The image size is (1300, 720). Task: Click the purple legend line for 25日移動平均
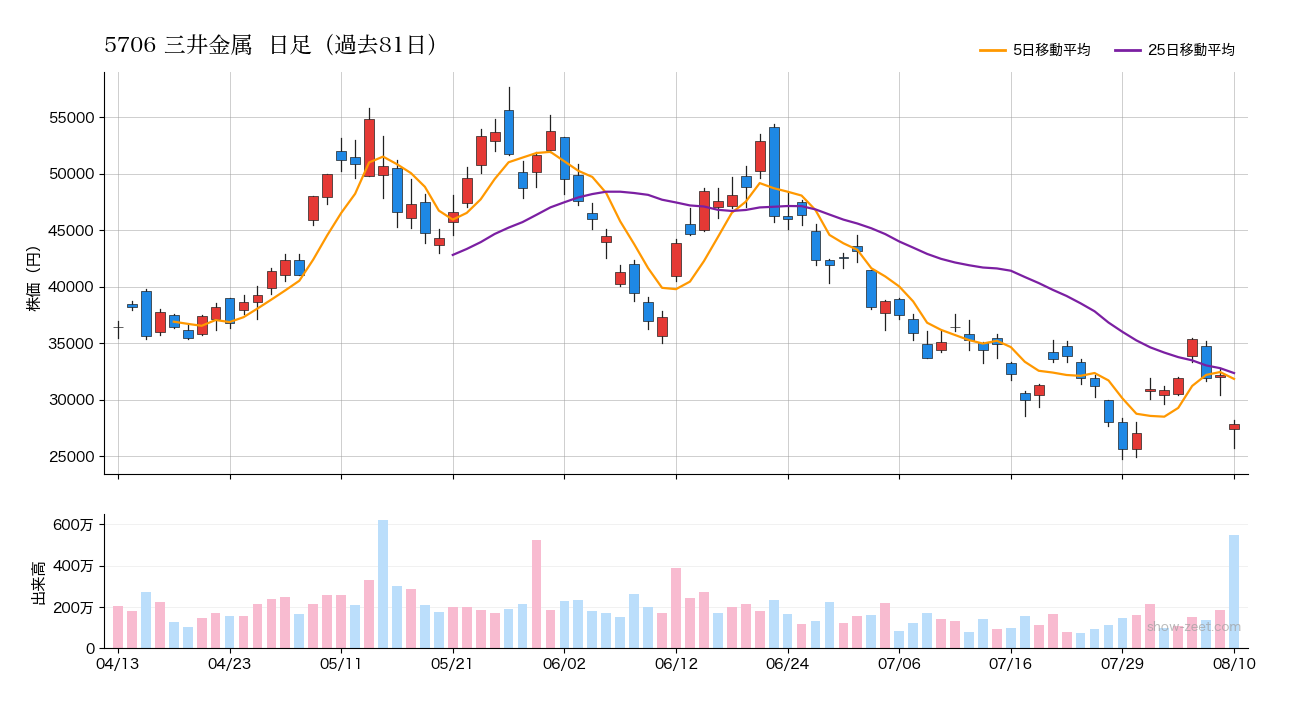click(x=1128, y=50)
